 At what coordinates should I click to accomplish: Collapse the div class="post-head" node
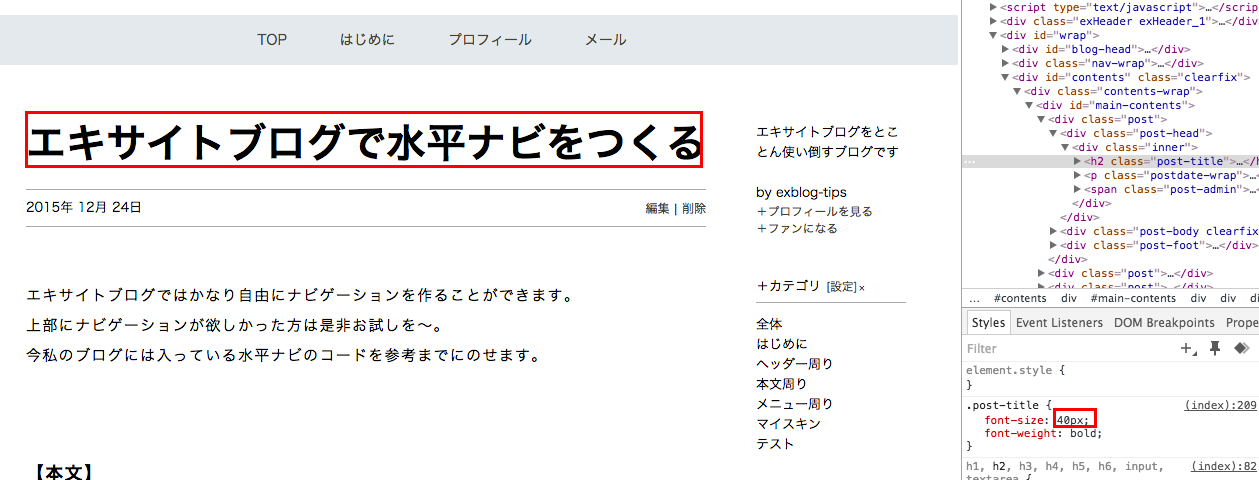[x=1054, y=133]
